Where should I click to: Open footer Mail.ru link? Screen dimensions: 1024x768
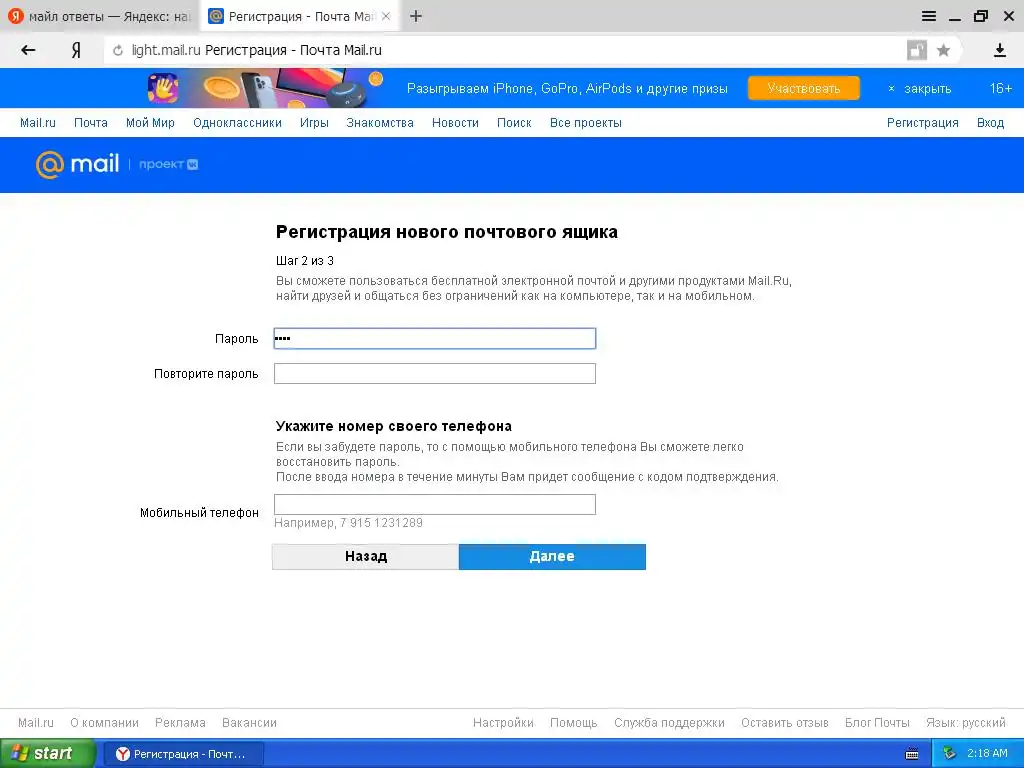(x=36, y=723)
